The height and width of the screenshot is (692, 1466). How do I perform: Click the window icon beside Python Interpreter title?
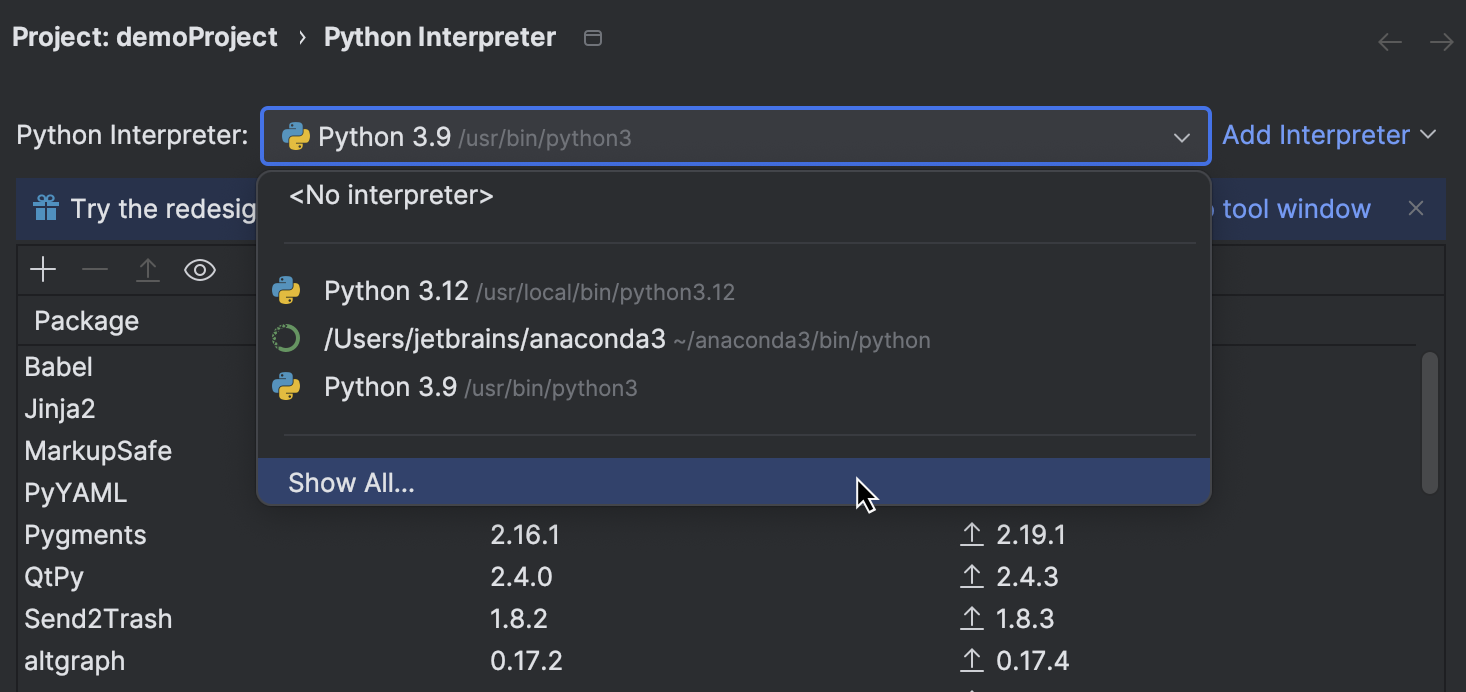pyautogui.click(x=593, y=38)
